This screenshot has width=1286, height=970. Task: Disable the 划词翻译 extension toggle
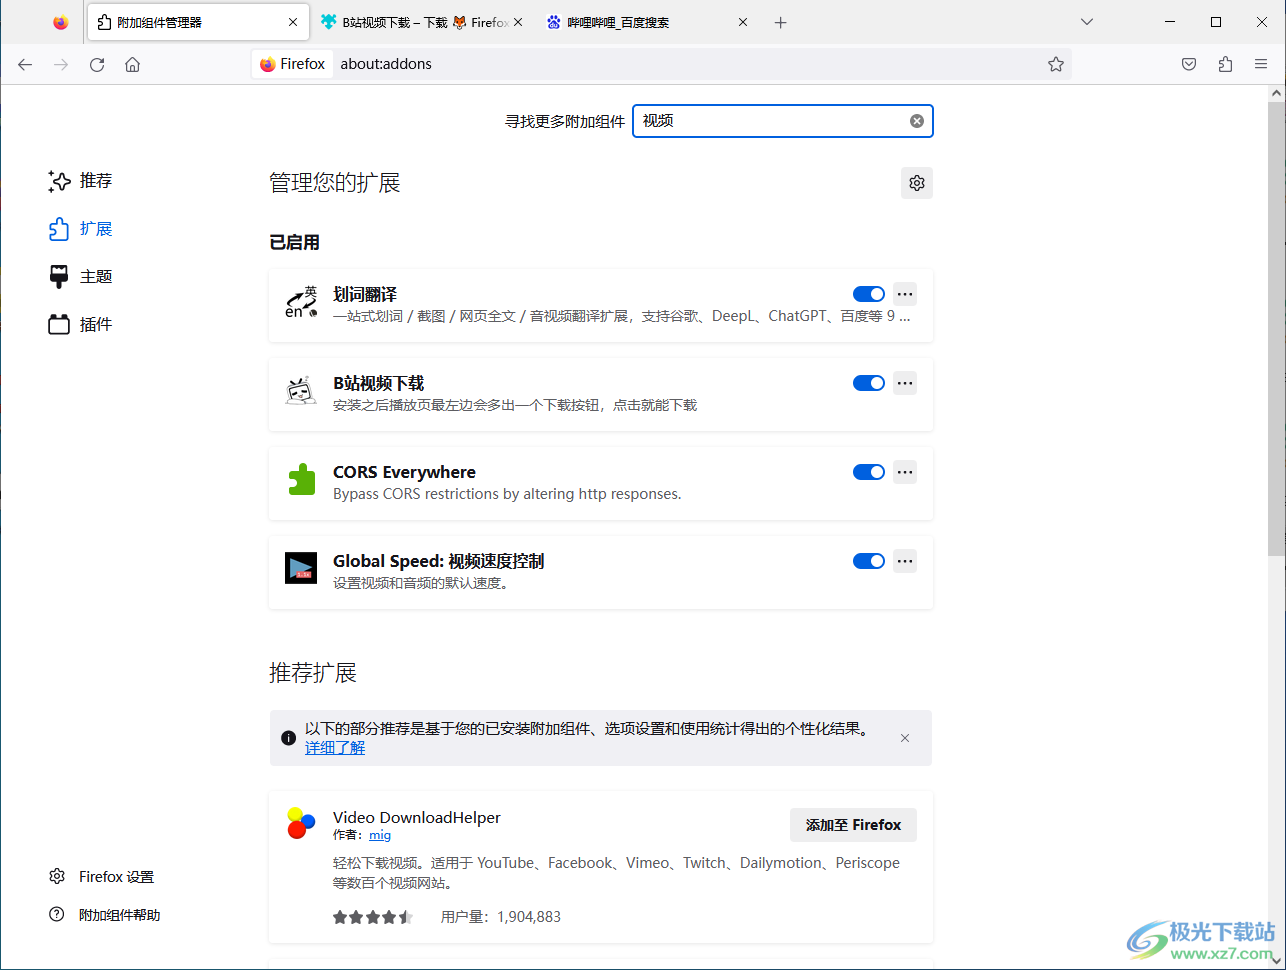coord(869,294)
